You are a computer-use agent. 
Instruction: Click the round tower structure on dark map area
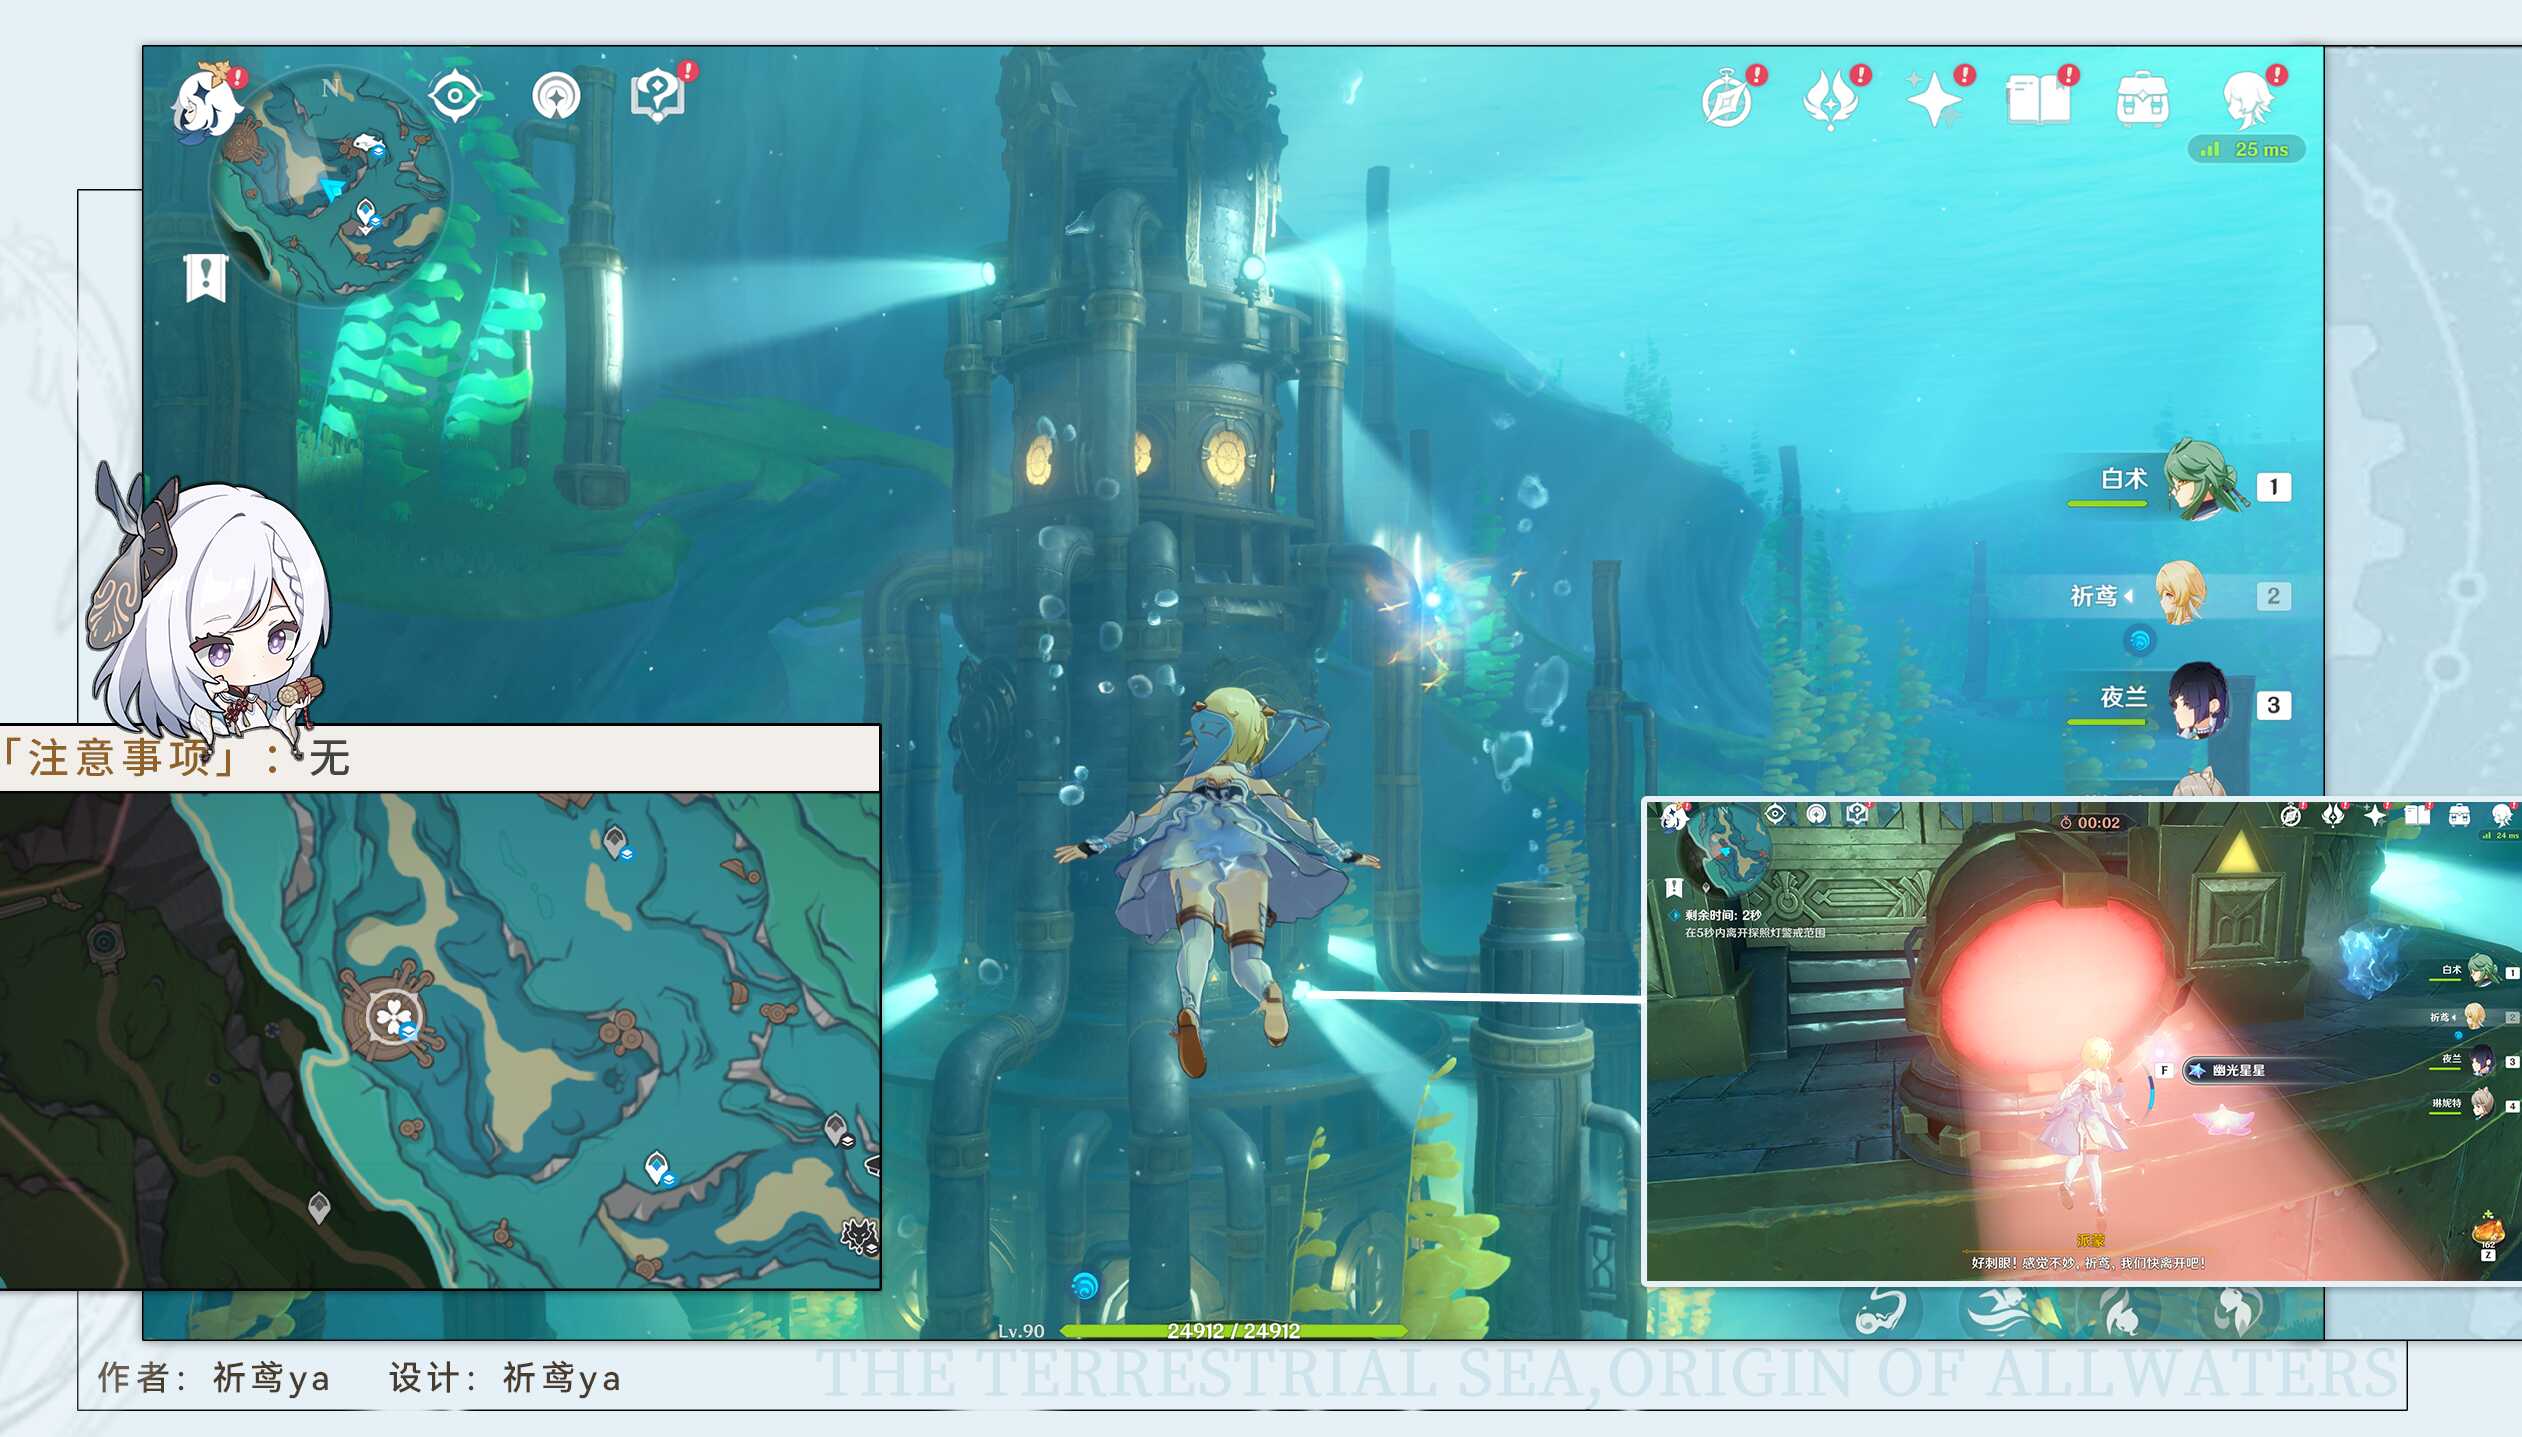[105, 942]
